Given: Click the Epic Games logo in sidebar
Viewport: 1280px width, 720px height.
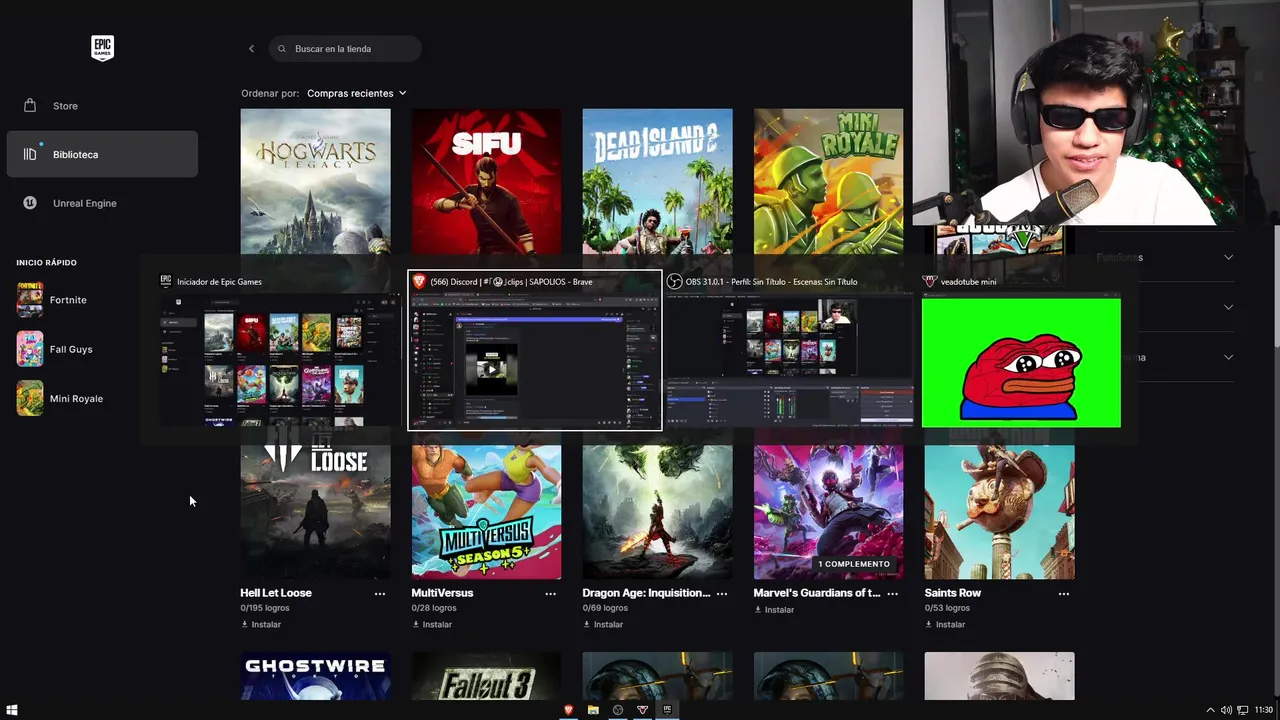Looking at the screenshot, I should (x=102, y=48).
